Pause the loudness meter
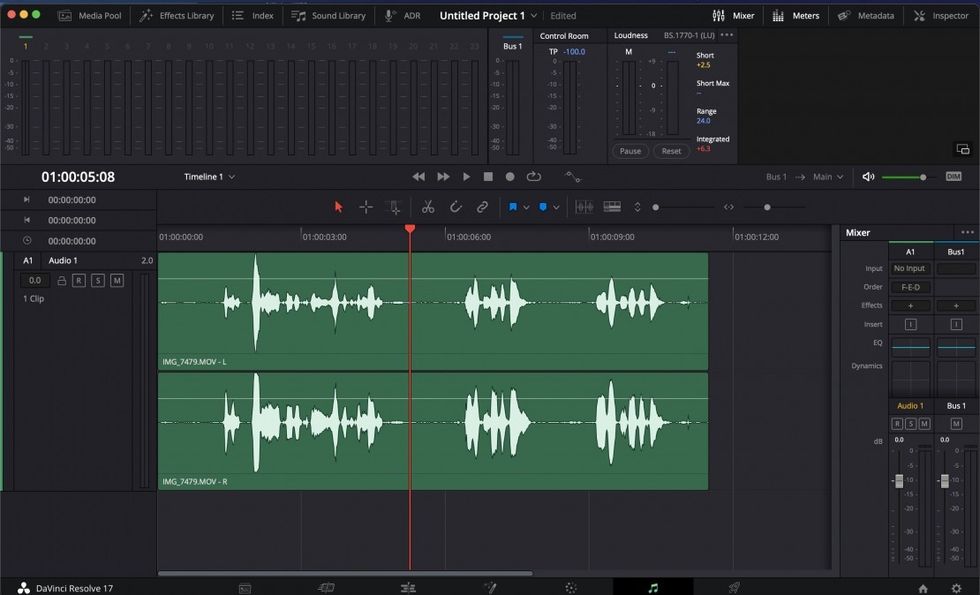980x595 pixels. 630,151
